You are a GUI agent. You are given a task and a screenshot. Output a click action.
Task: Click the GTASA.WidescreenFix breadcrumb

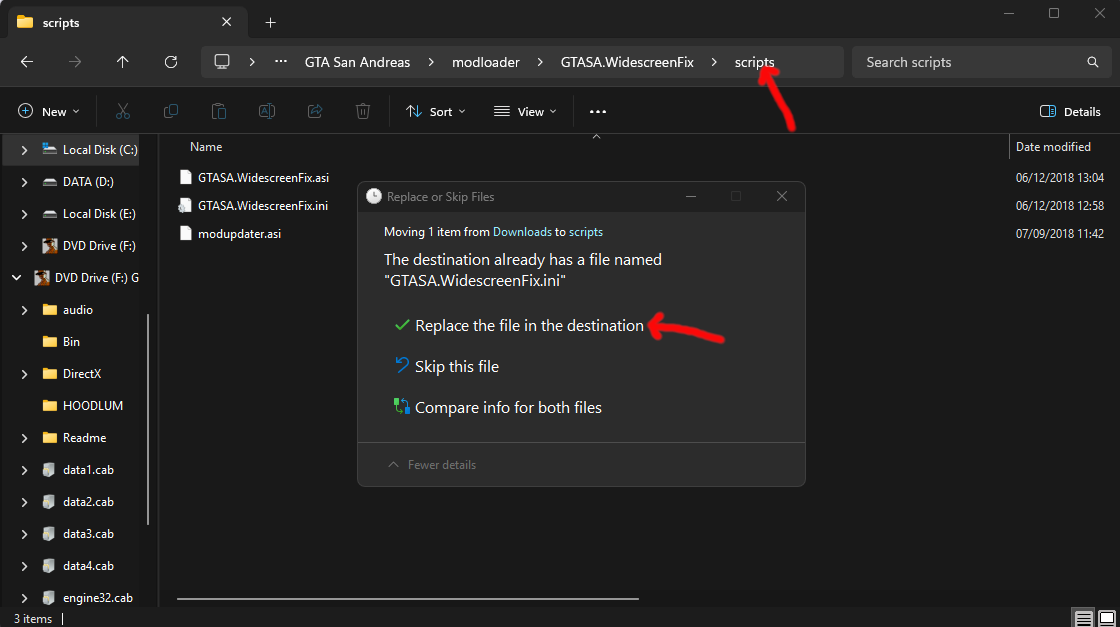(x=627, y=62)
